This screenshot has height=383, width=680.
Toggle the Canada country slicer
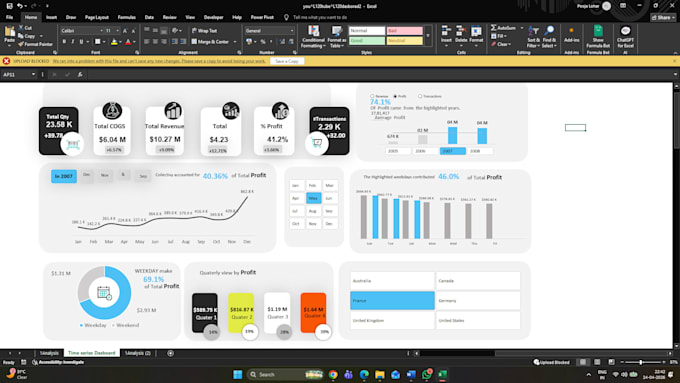[x=478, y=281]
